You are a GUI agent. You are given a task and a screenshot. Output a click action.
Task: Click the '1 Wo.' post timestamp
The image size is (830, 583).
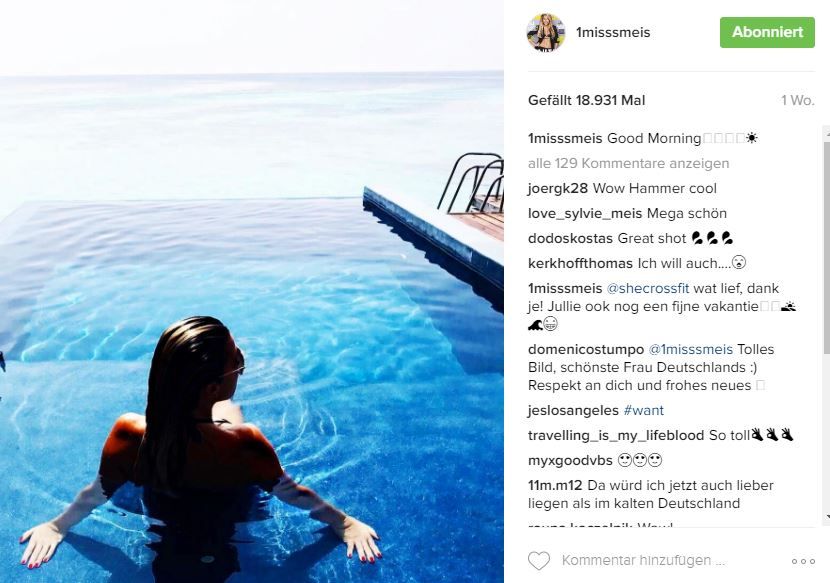[798, 101]
